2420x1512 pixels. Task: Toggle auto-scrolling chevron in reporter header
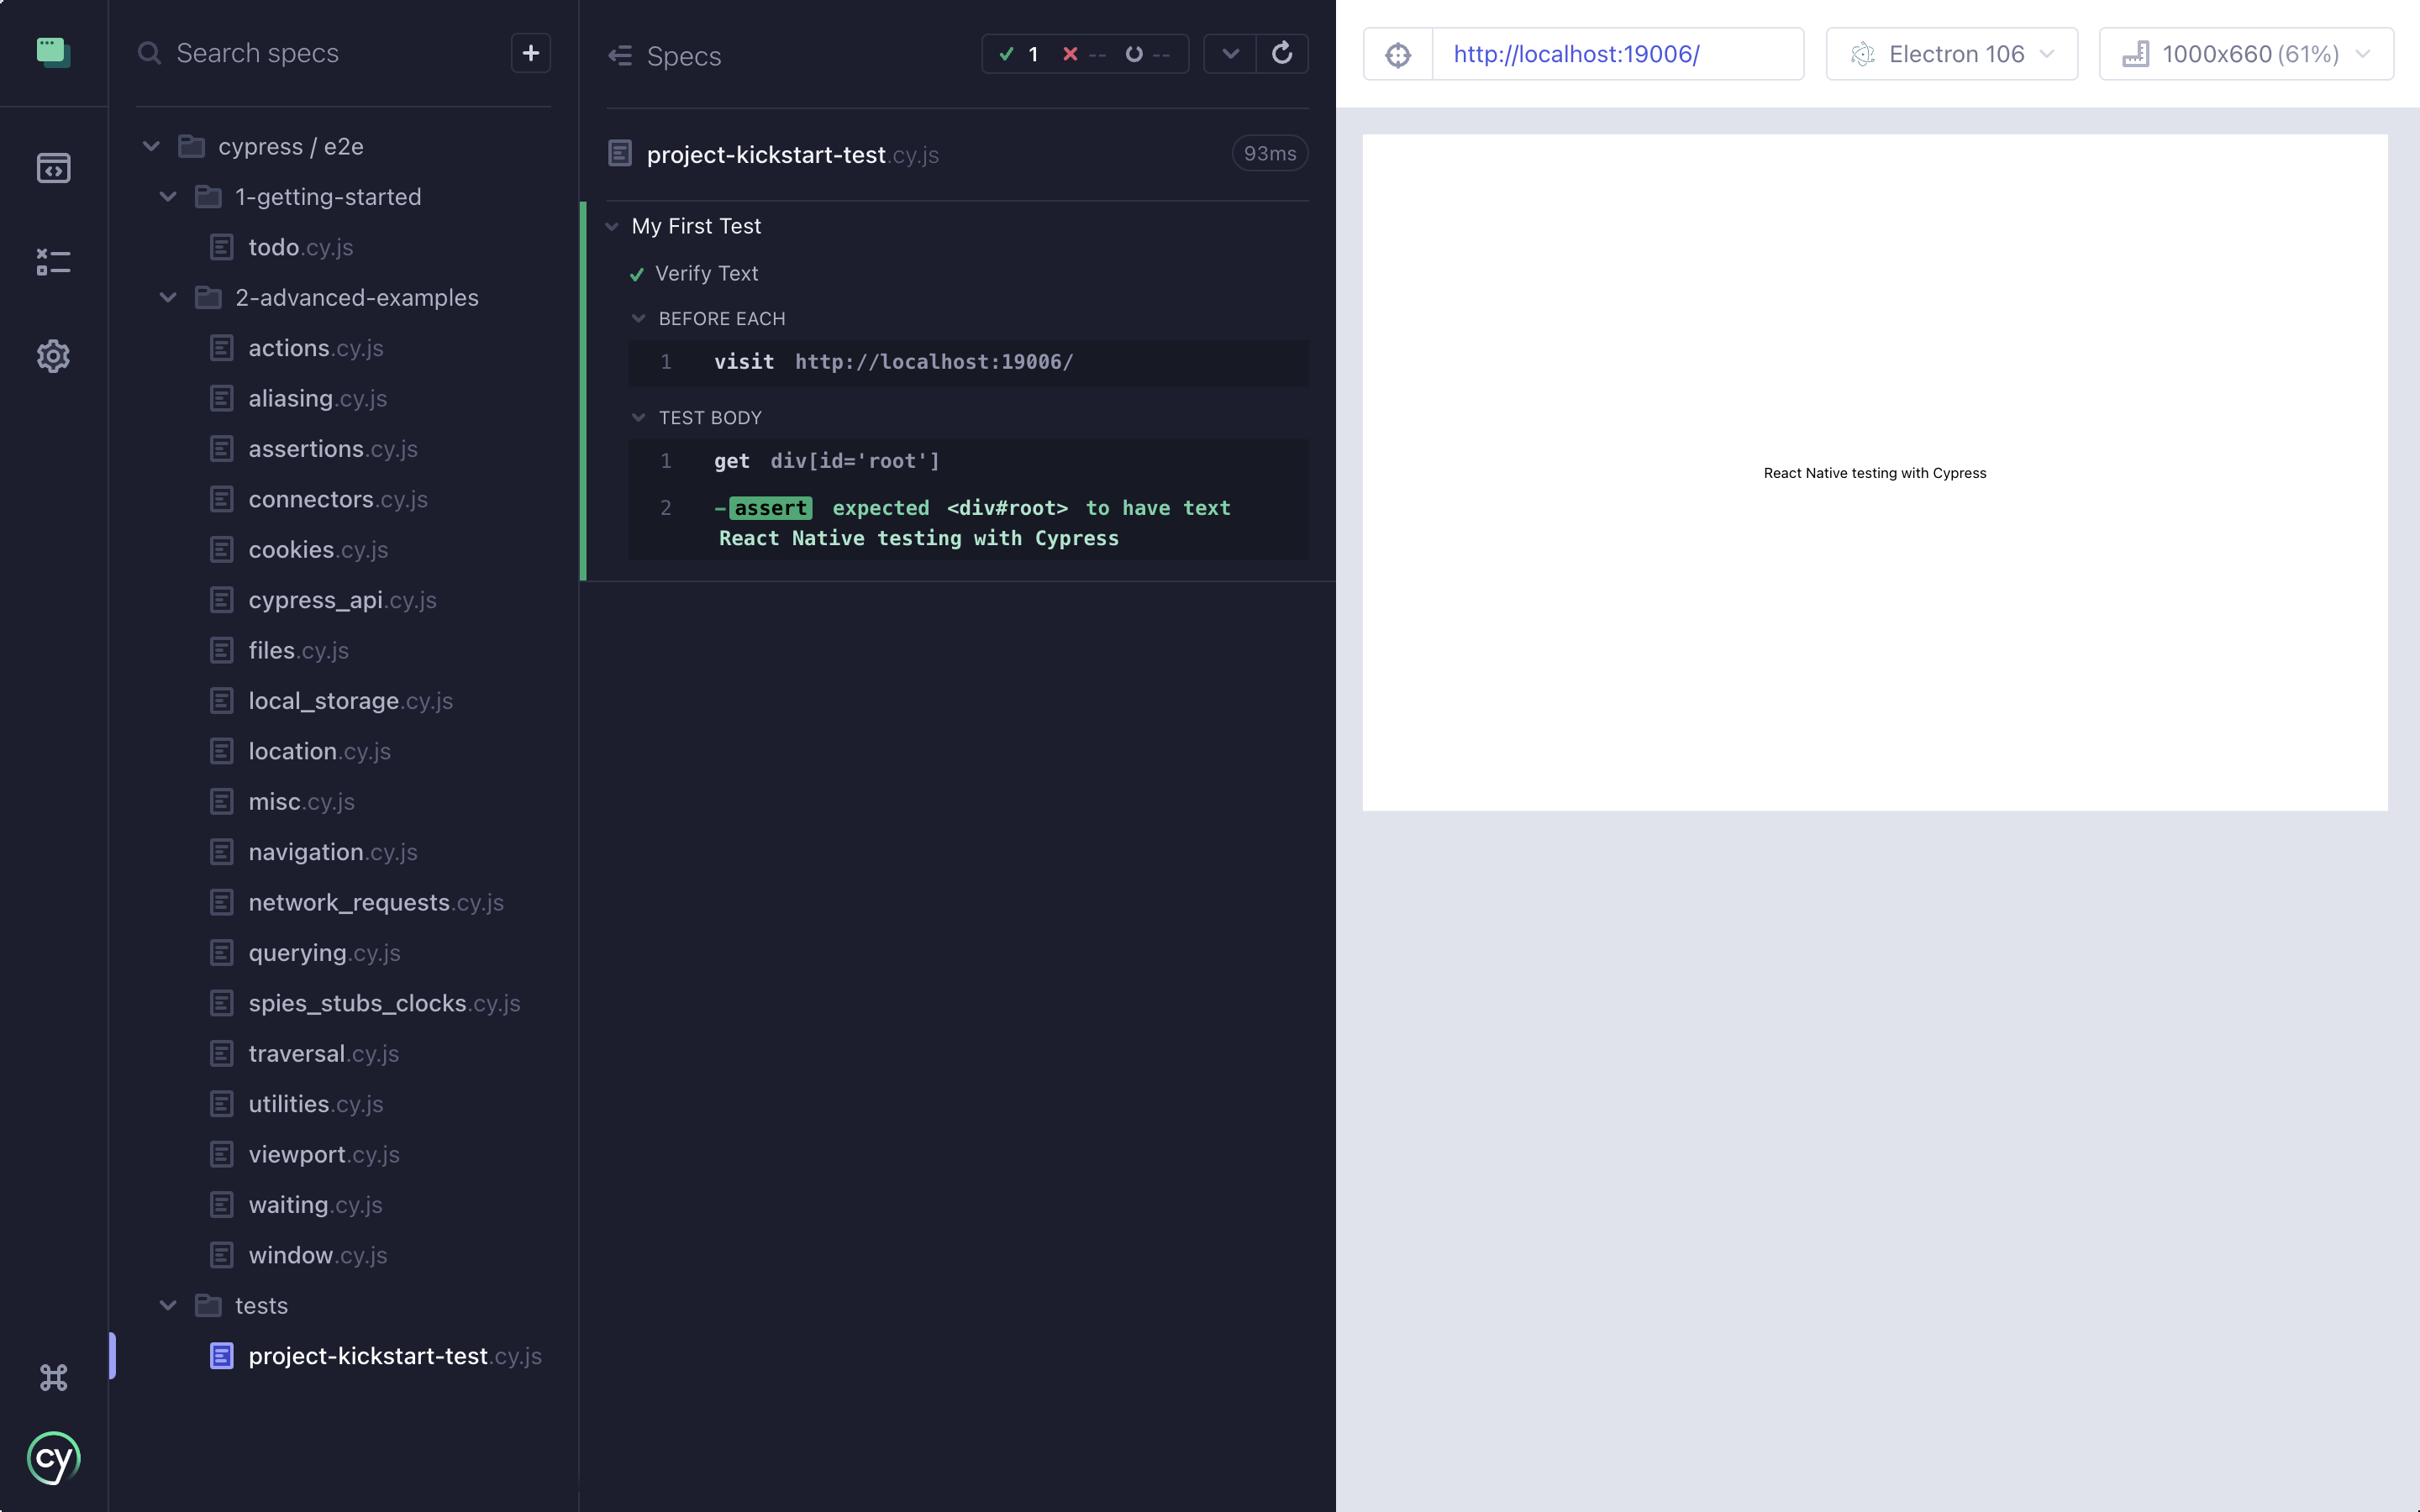point(1230,54)
